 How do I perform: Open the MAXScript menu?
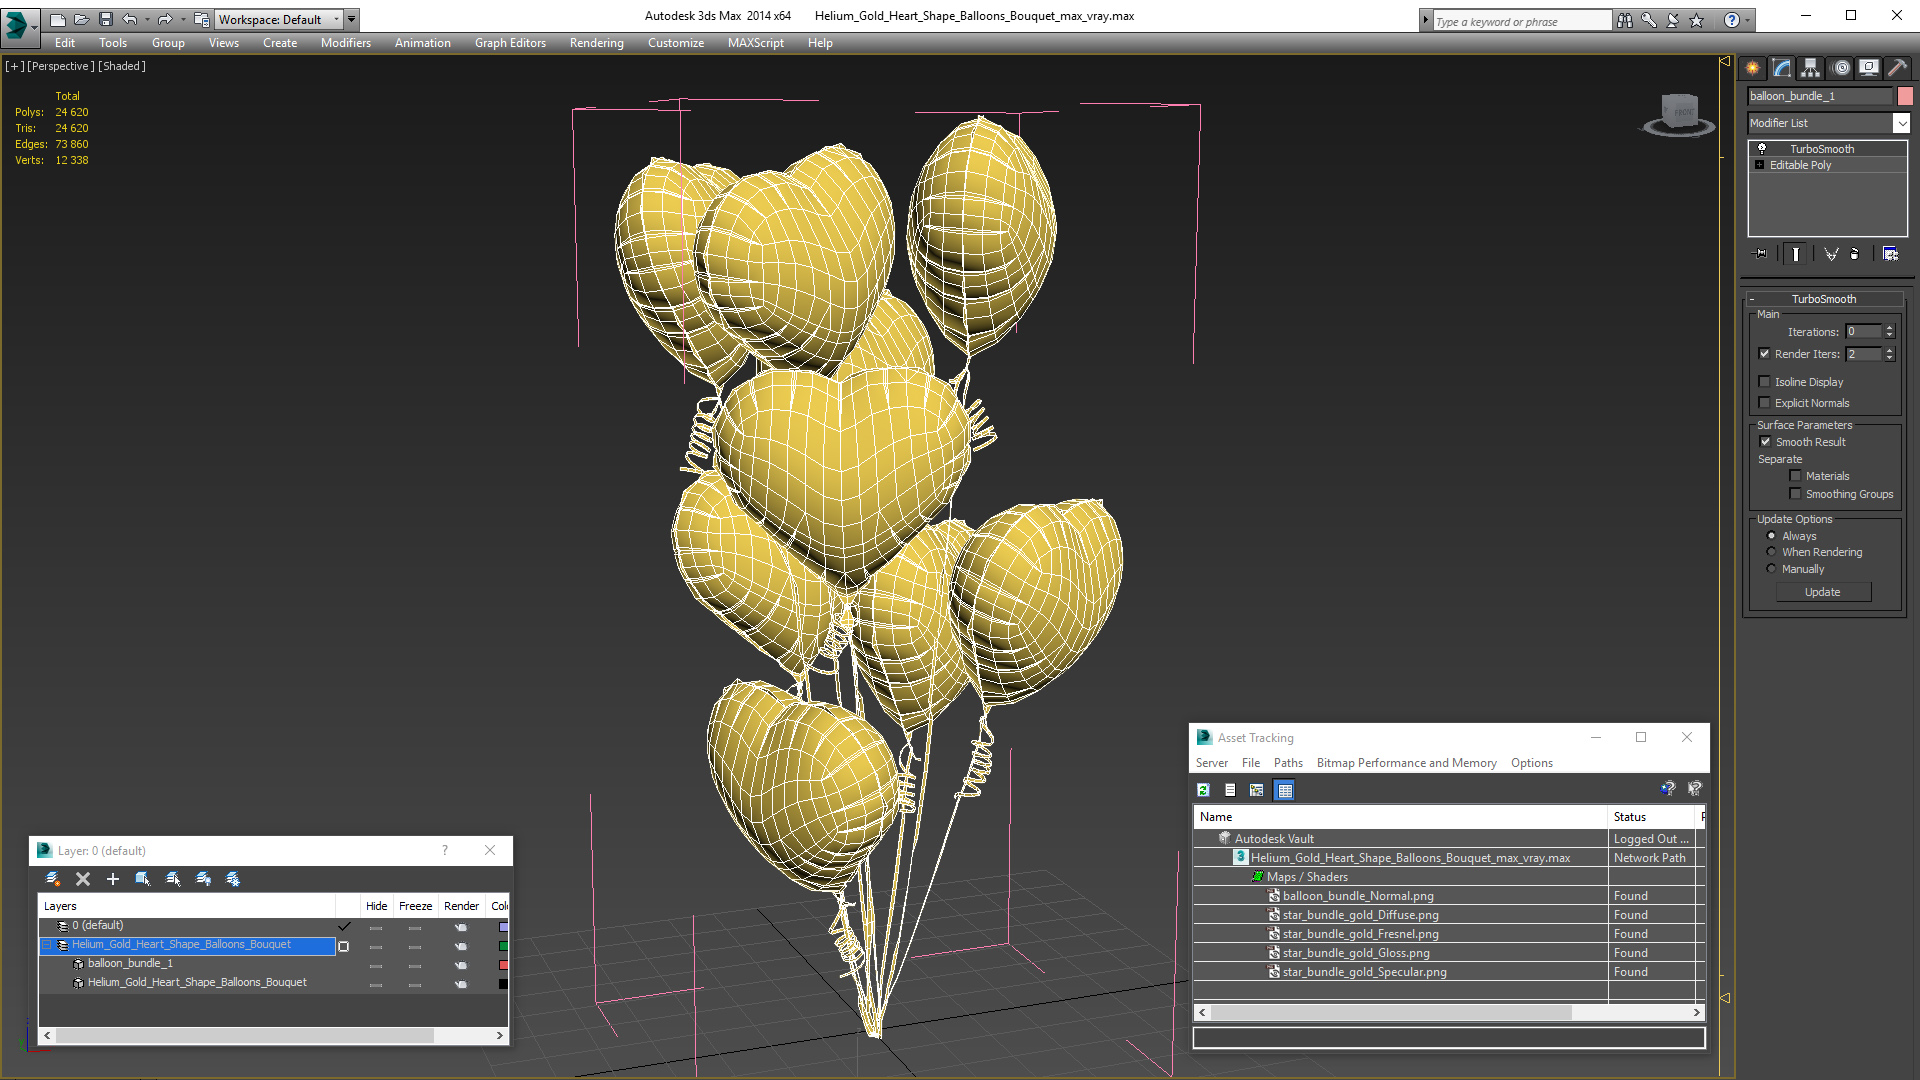(x=755, y=43)
